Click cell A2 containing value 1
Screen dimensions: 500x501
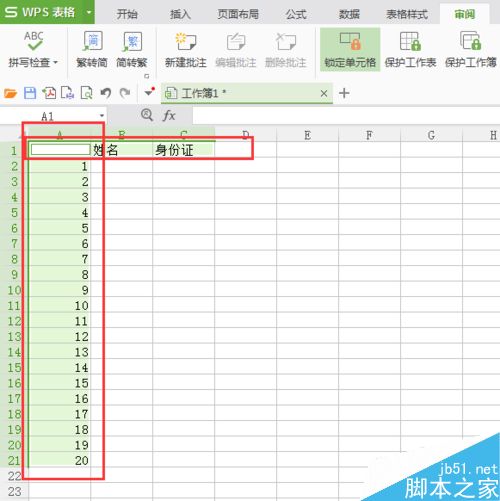[60, 166]
